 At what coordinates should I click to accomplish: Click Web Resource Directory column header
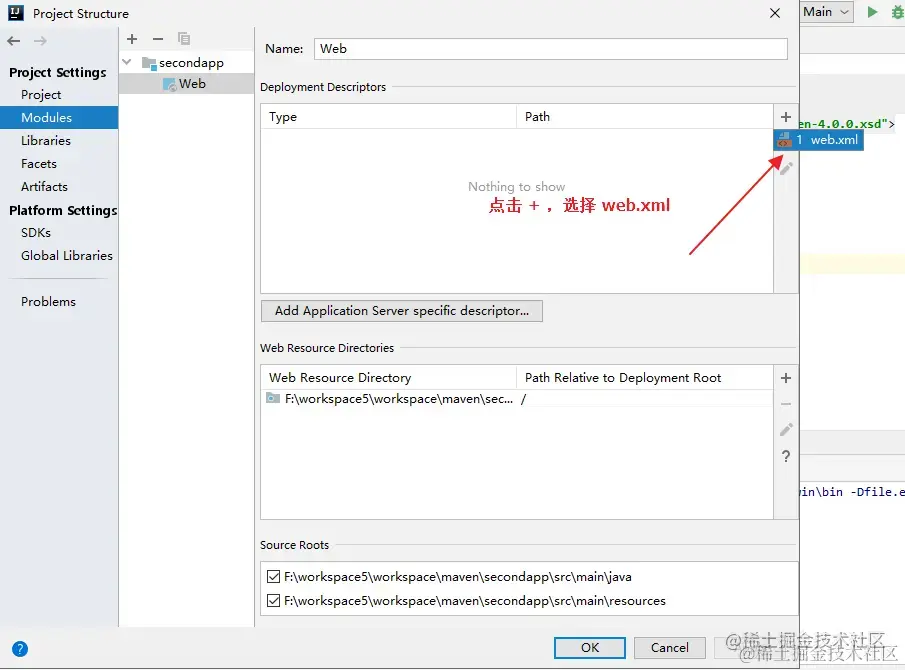(x=388, y=378)
